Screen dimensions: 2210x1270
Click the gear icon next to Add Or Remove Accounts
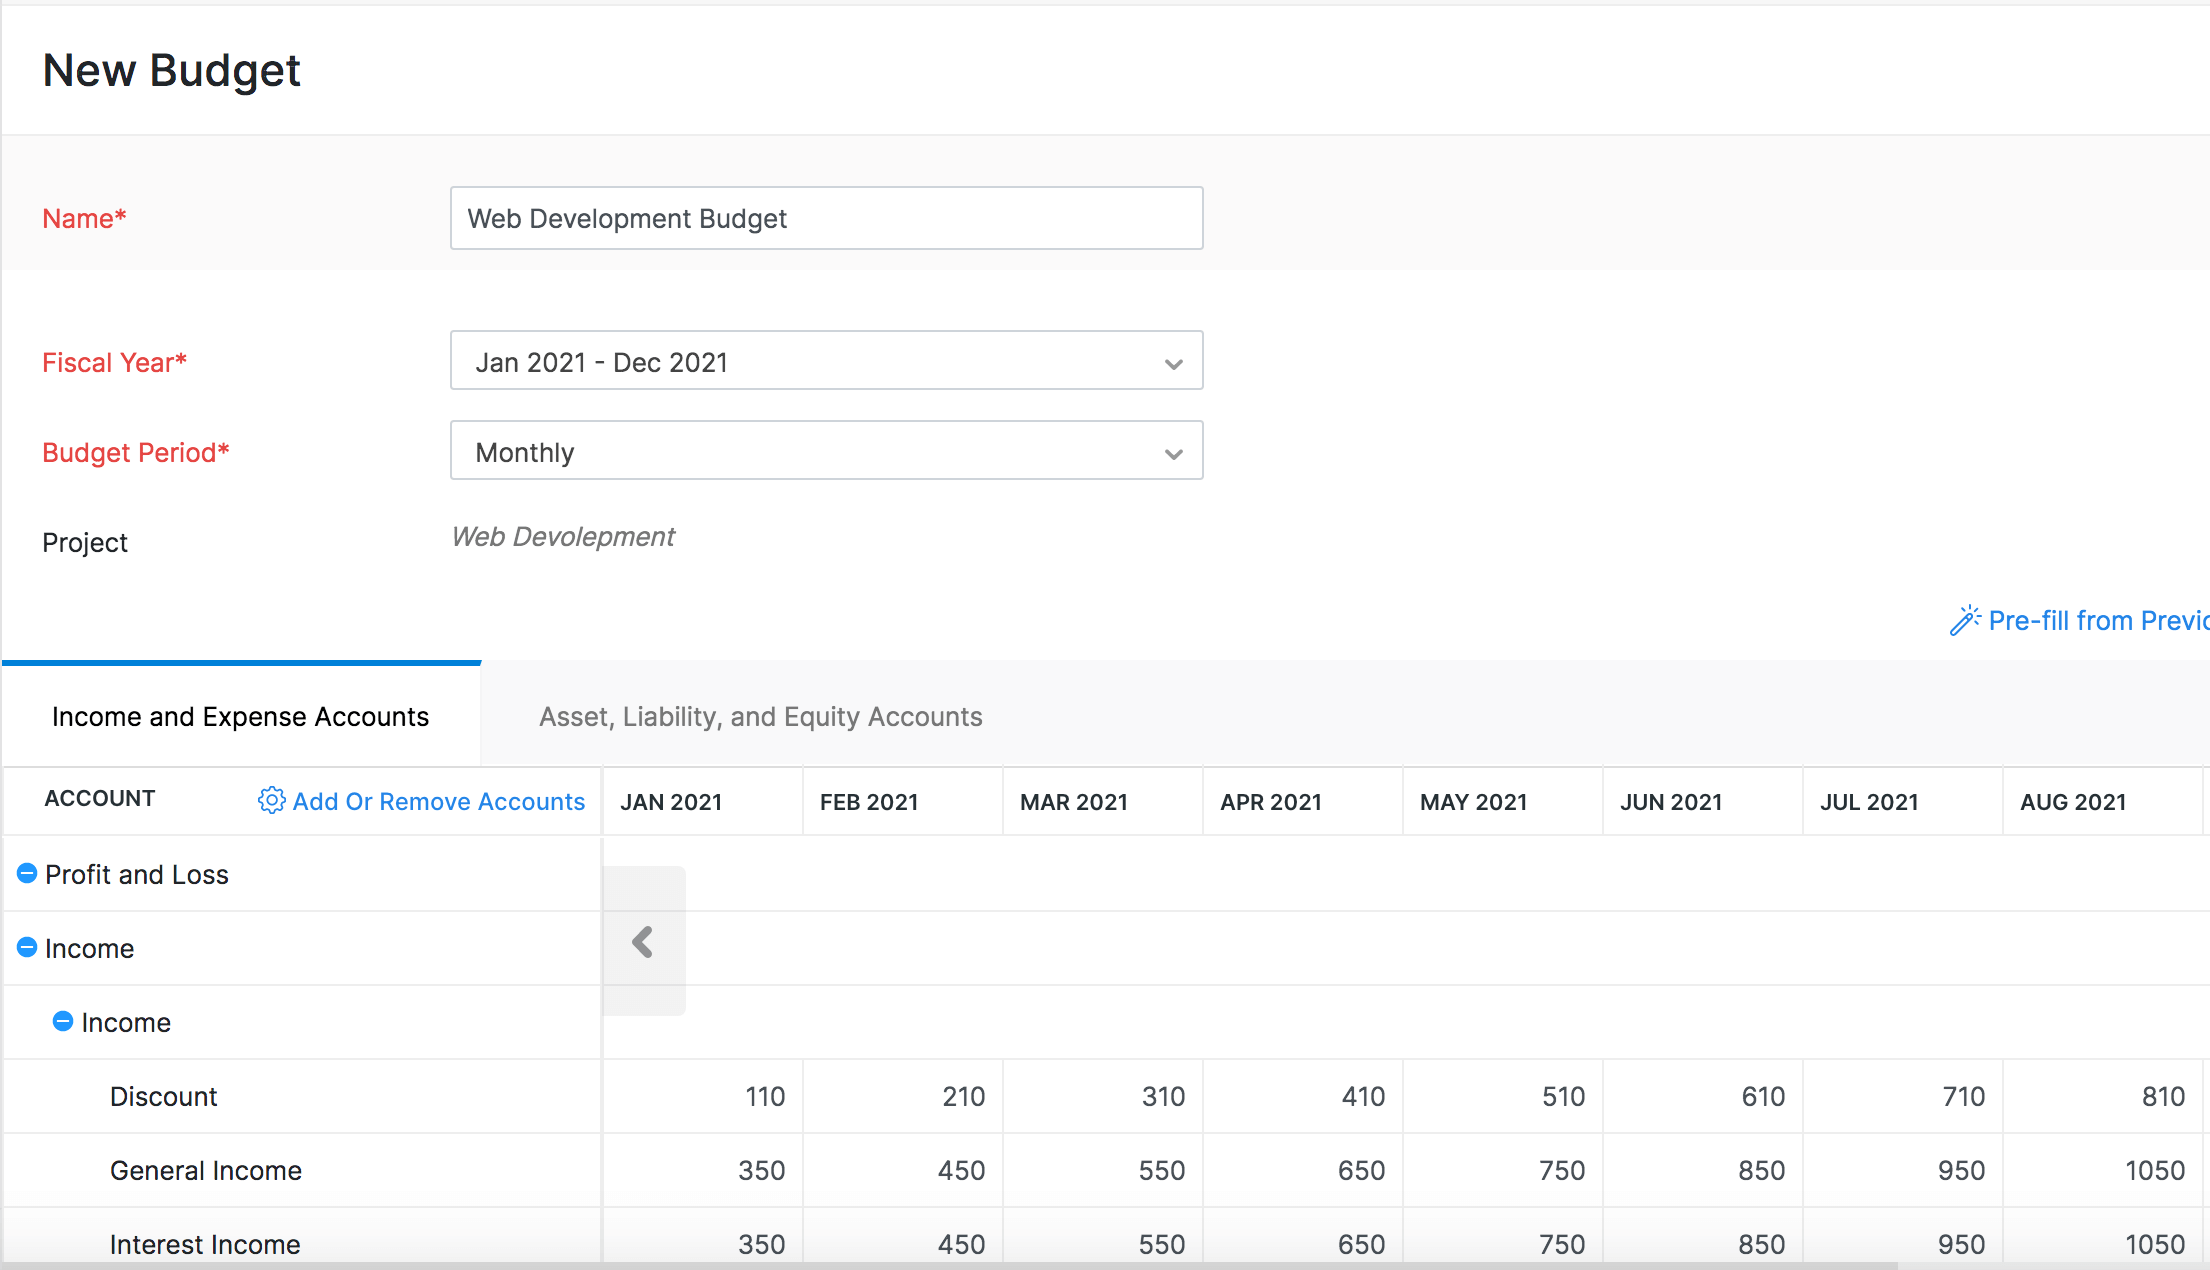(x=270, y=800)
